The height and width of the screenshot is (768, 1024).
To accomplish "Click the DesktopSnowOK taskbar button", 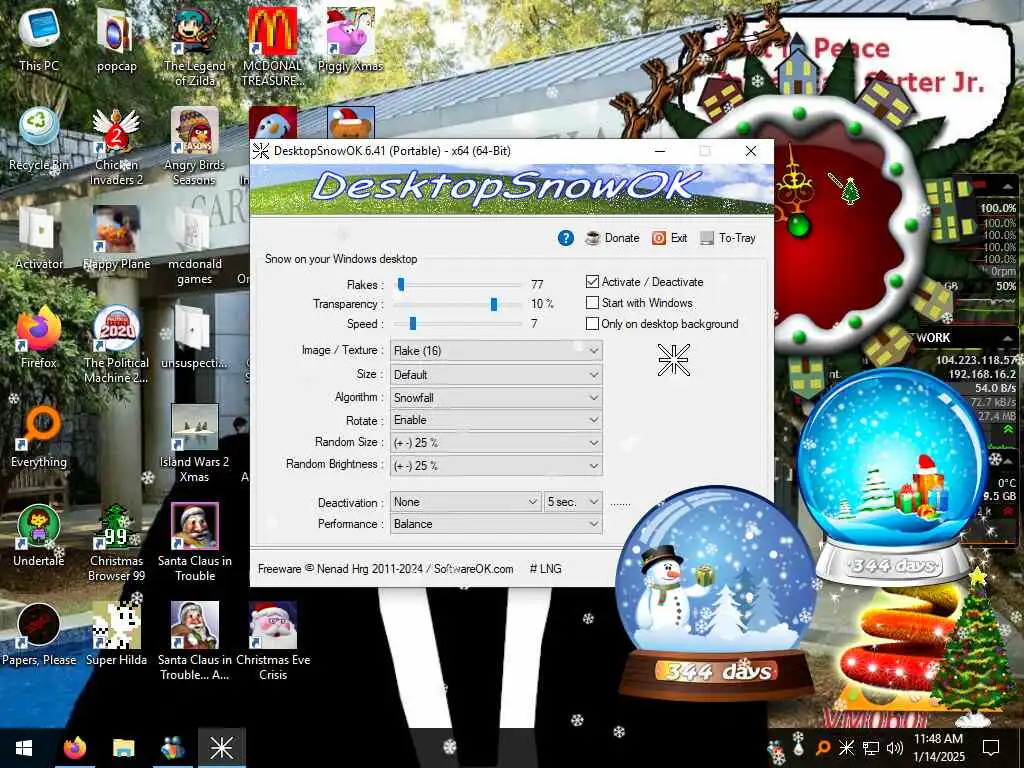I will (221, 748).
